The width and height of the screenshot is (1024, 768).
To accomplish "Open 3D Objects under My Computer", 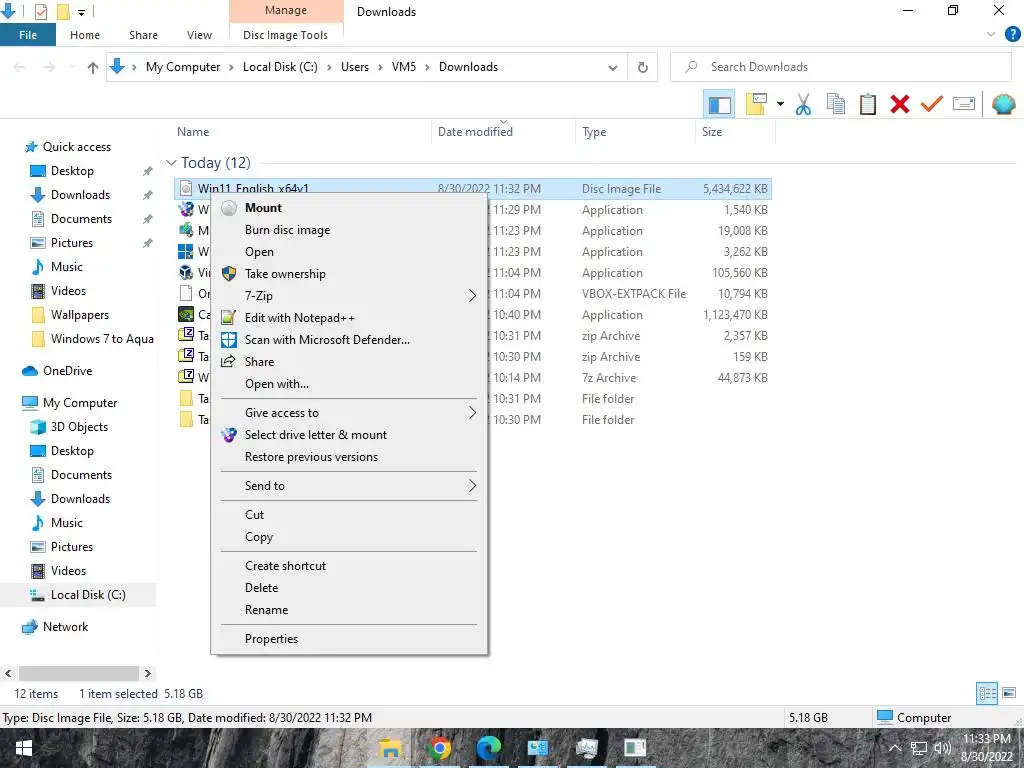I will click(x=79, y=427).
